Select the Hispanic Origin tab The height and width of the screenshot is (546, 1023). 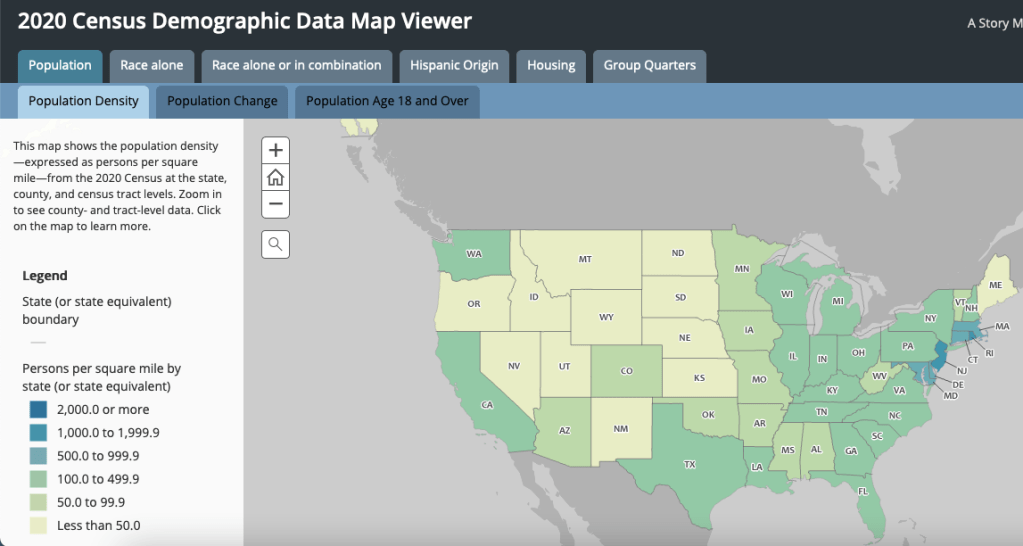(454, 66)
